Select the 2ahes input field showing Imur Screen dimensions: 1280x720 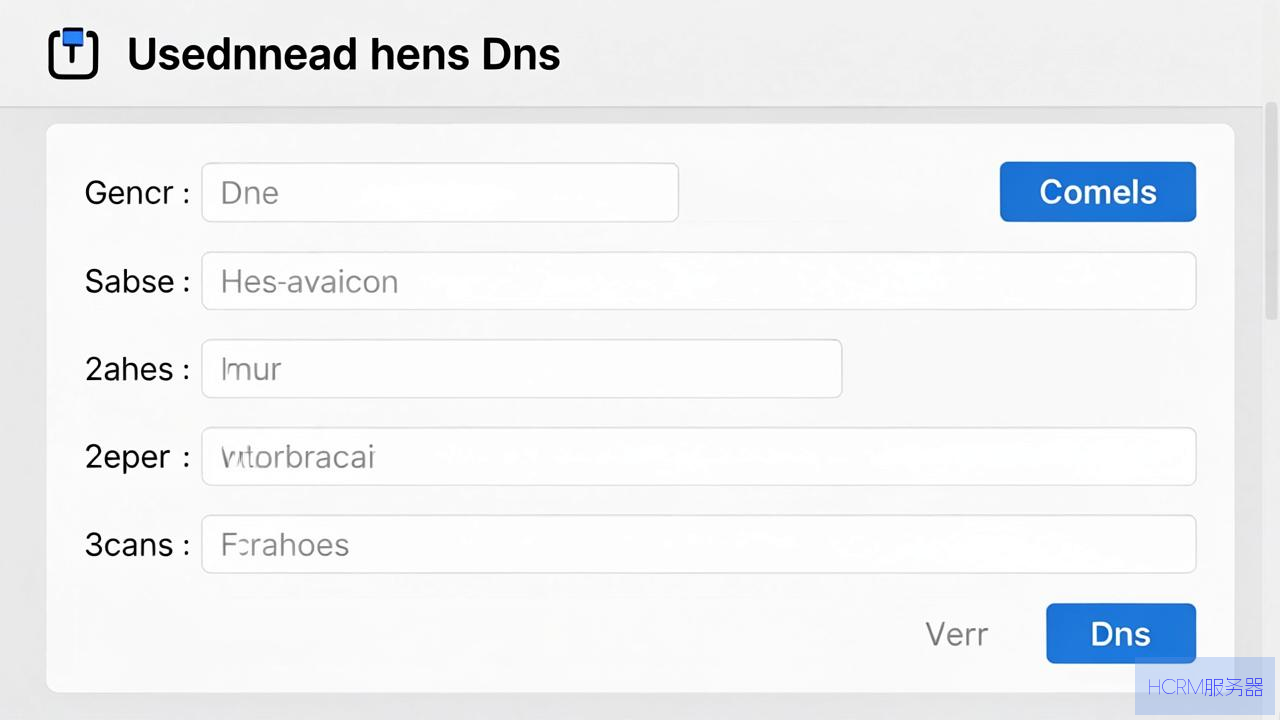pyautogui.click(x=522, y=369)
